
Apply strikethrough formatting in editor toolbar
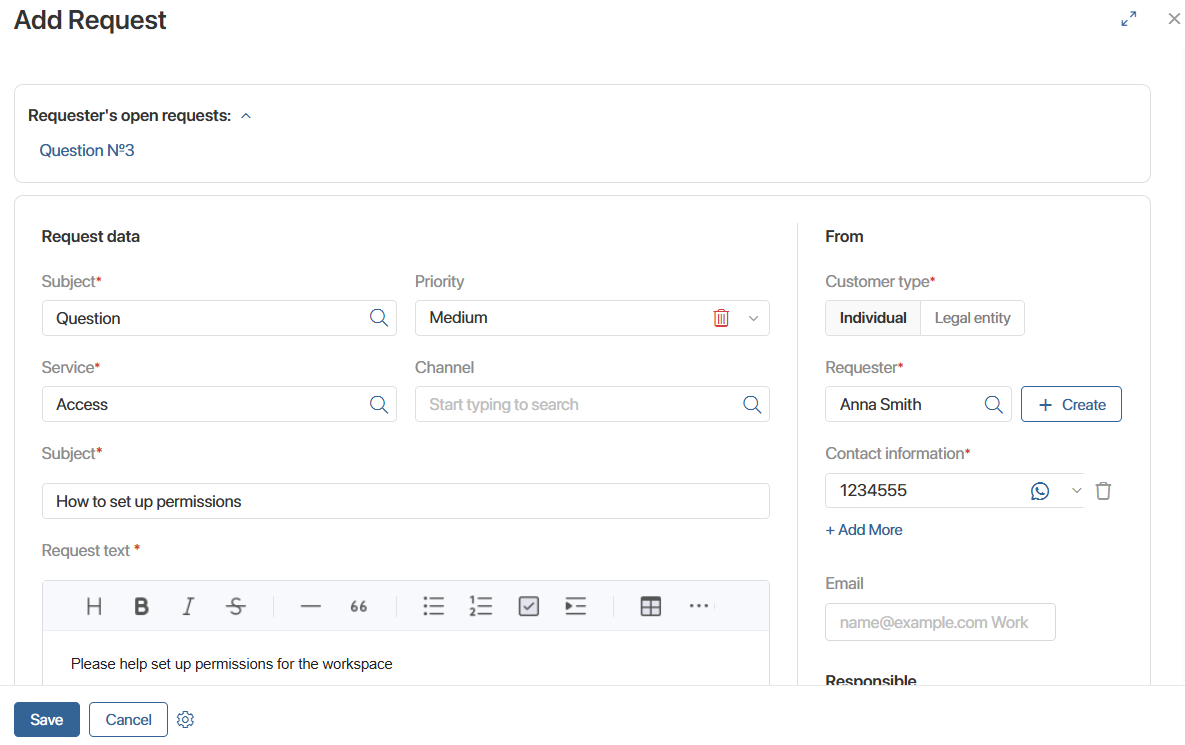pos(236,606)
